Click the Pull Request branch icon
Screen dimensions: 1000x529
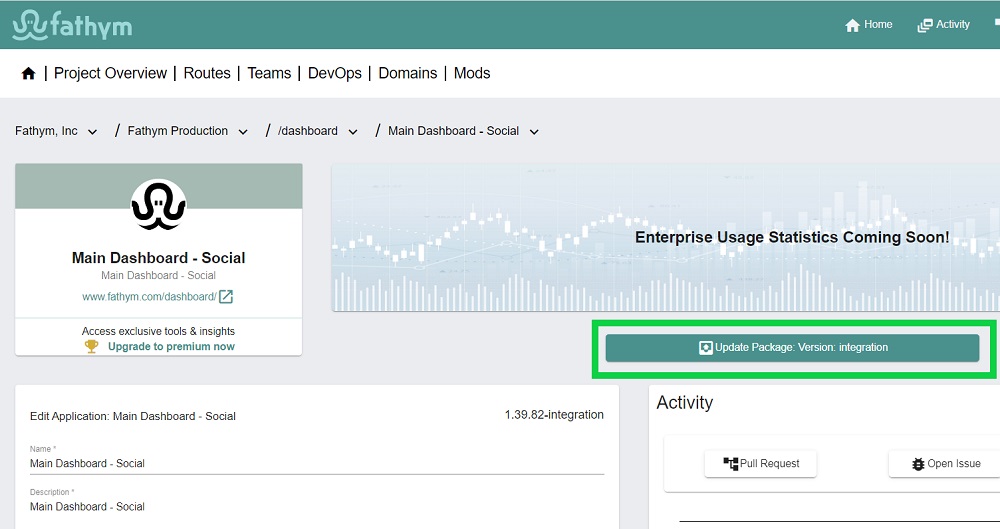click(x=730, y=463)
